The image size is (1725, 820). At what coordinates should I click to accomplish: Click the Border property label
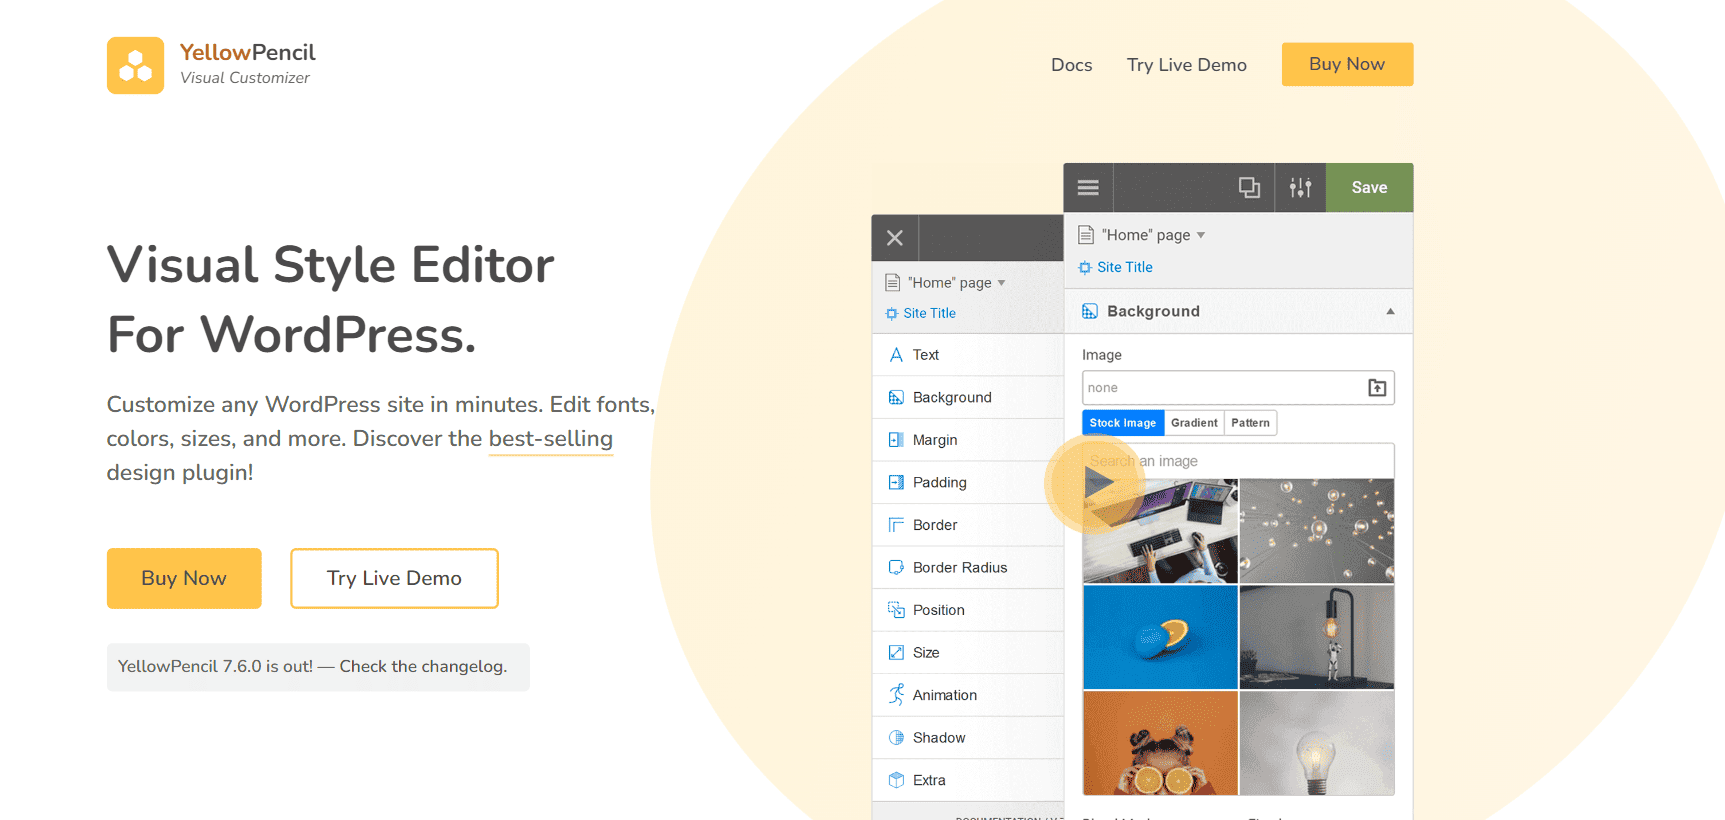pos(935,525)
